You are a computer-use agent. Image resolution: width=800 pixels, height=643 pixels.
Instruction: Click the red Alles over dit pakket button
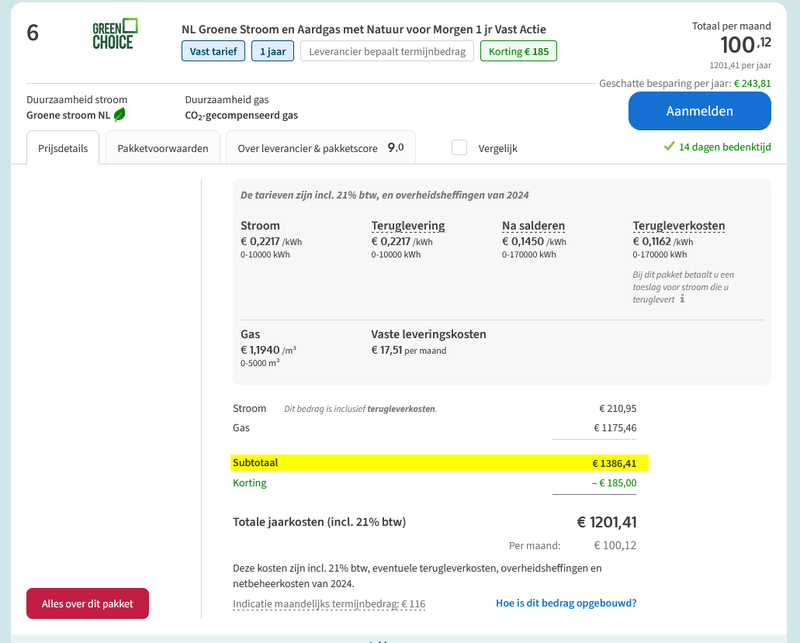88,604
